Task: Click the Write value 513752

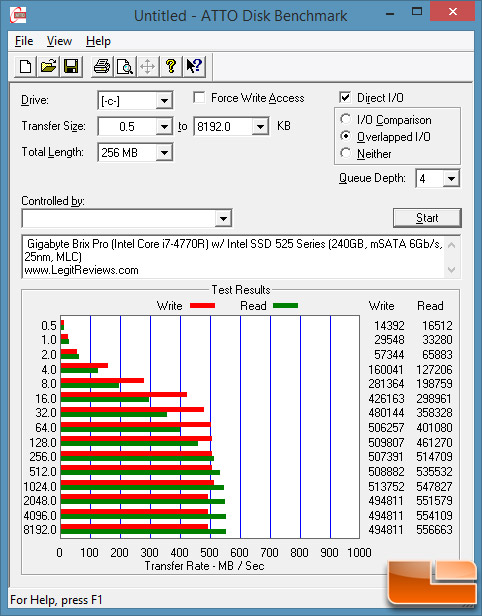Action: 386,486
